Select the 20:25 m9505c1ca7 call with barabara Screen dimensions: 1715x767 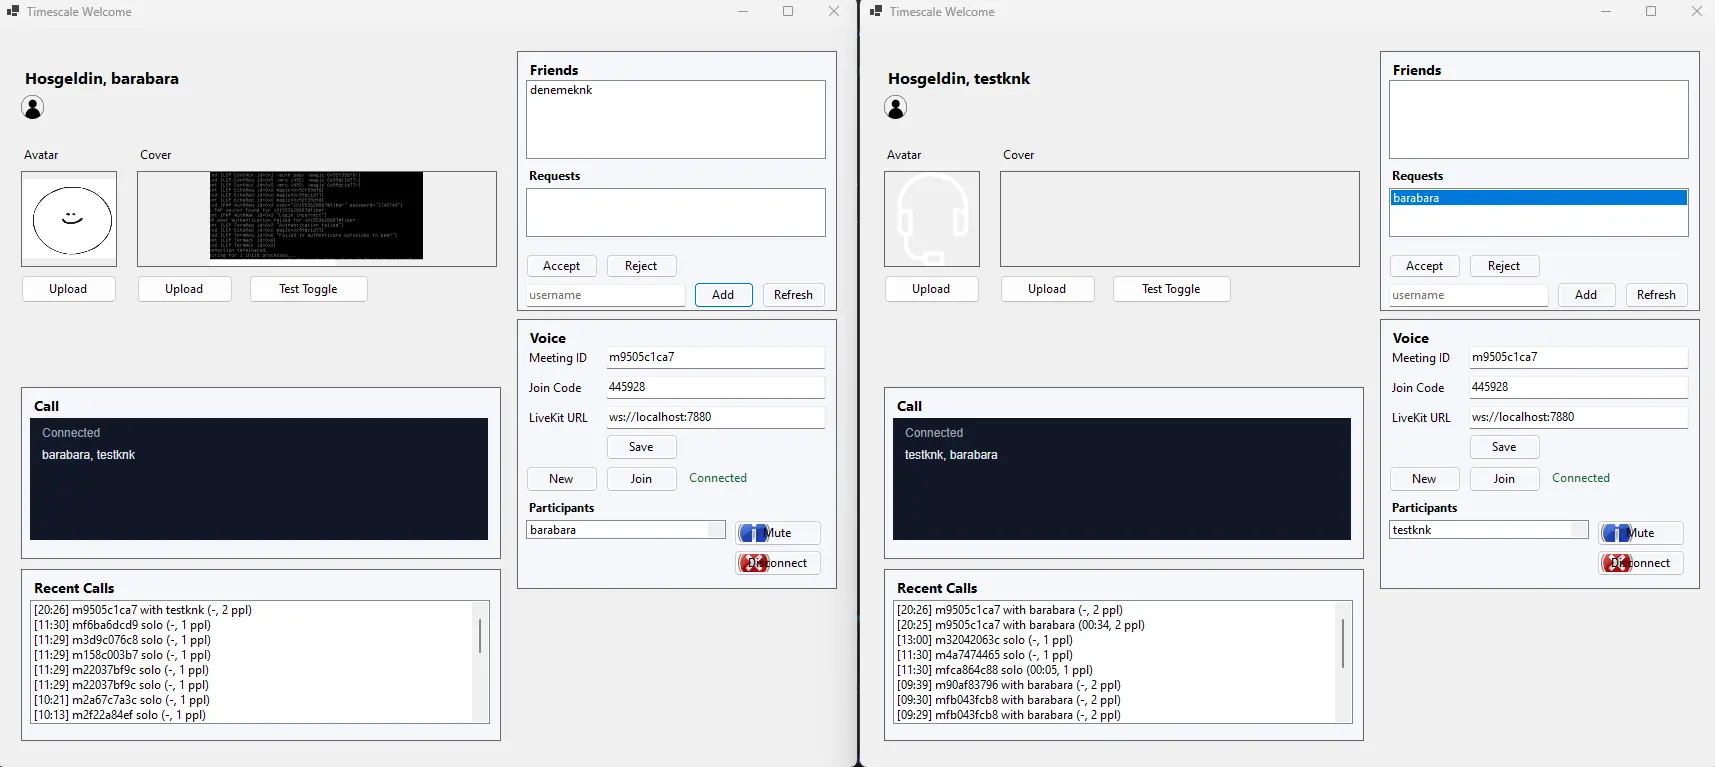point(1020,625)
